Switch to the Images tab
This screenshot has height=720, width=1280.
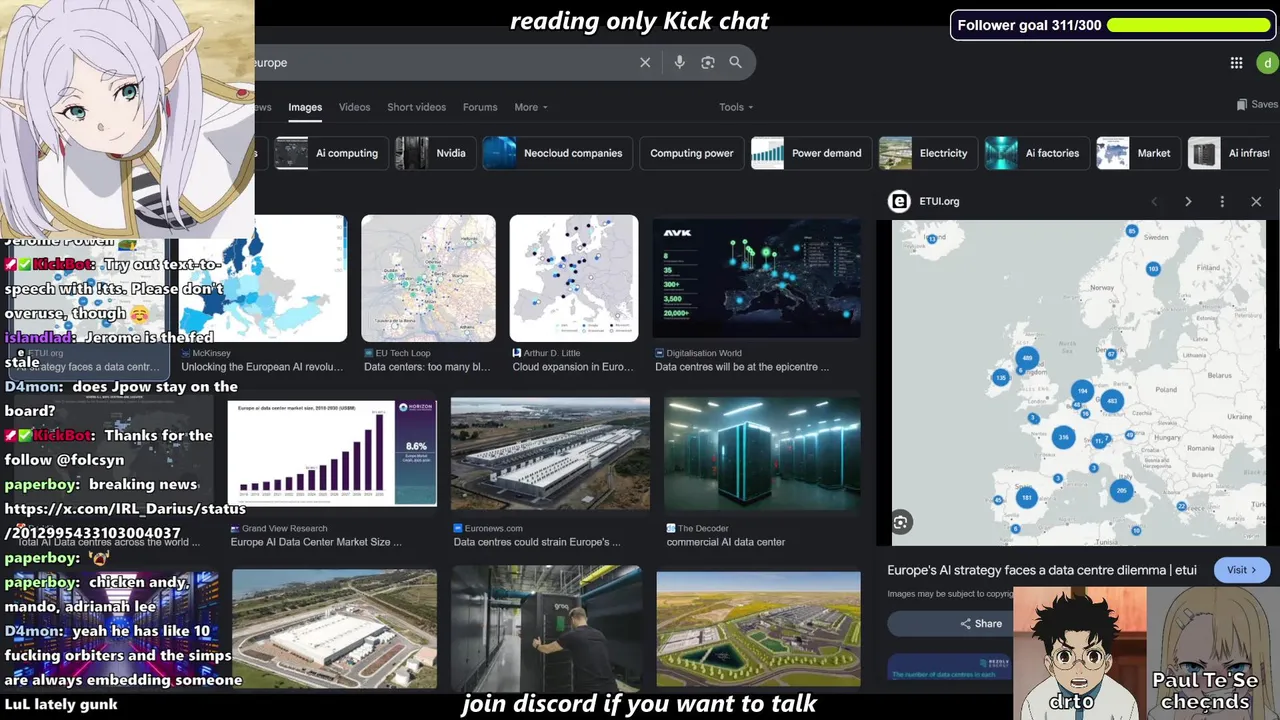click(305, 107)
